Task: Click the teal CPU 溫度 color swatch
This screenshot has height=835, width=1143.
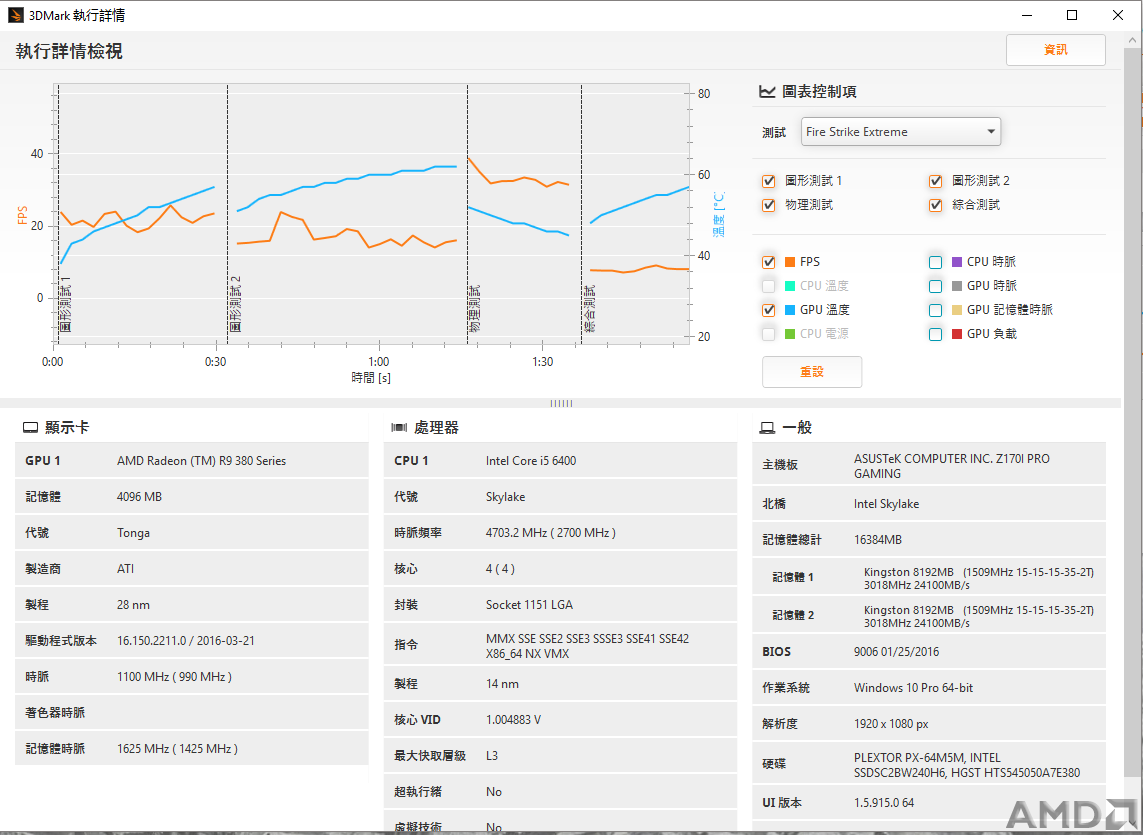Action: coord(789,286)
